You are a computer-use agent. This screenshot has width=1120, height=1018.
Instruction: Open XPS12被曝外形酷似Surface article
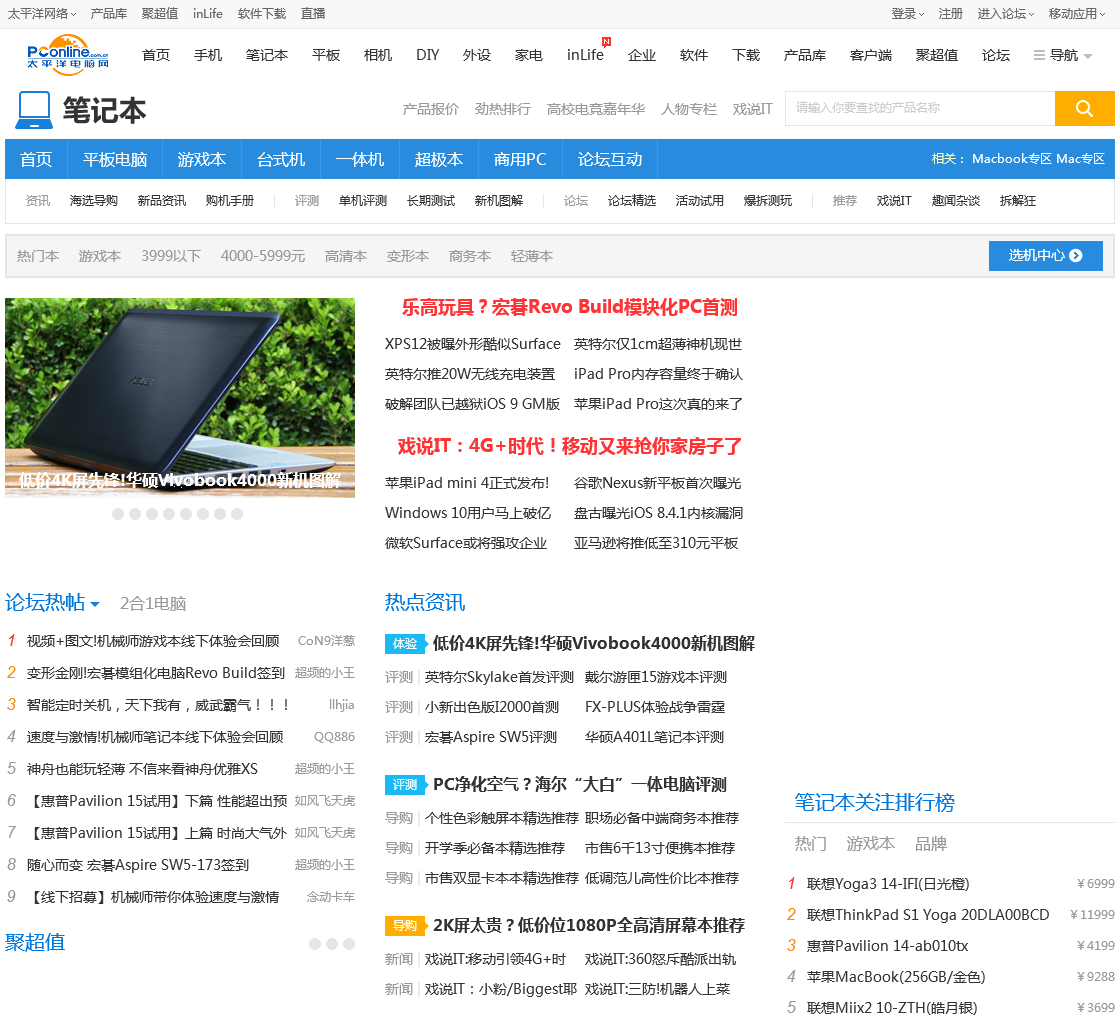tap(473, 344)
